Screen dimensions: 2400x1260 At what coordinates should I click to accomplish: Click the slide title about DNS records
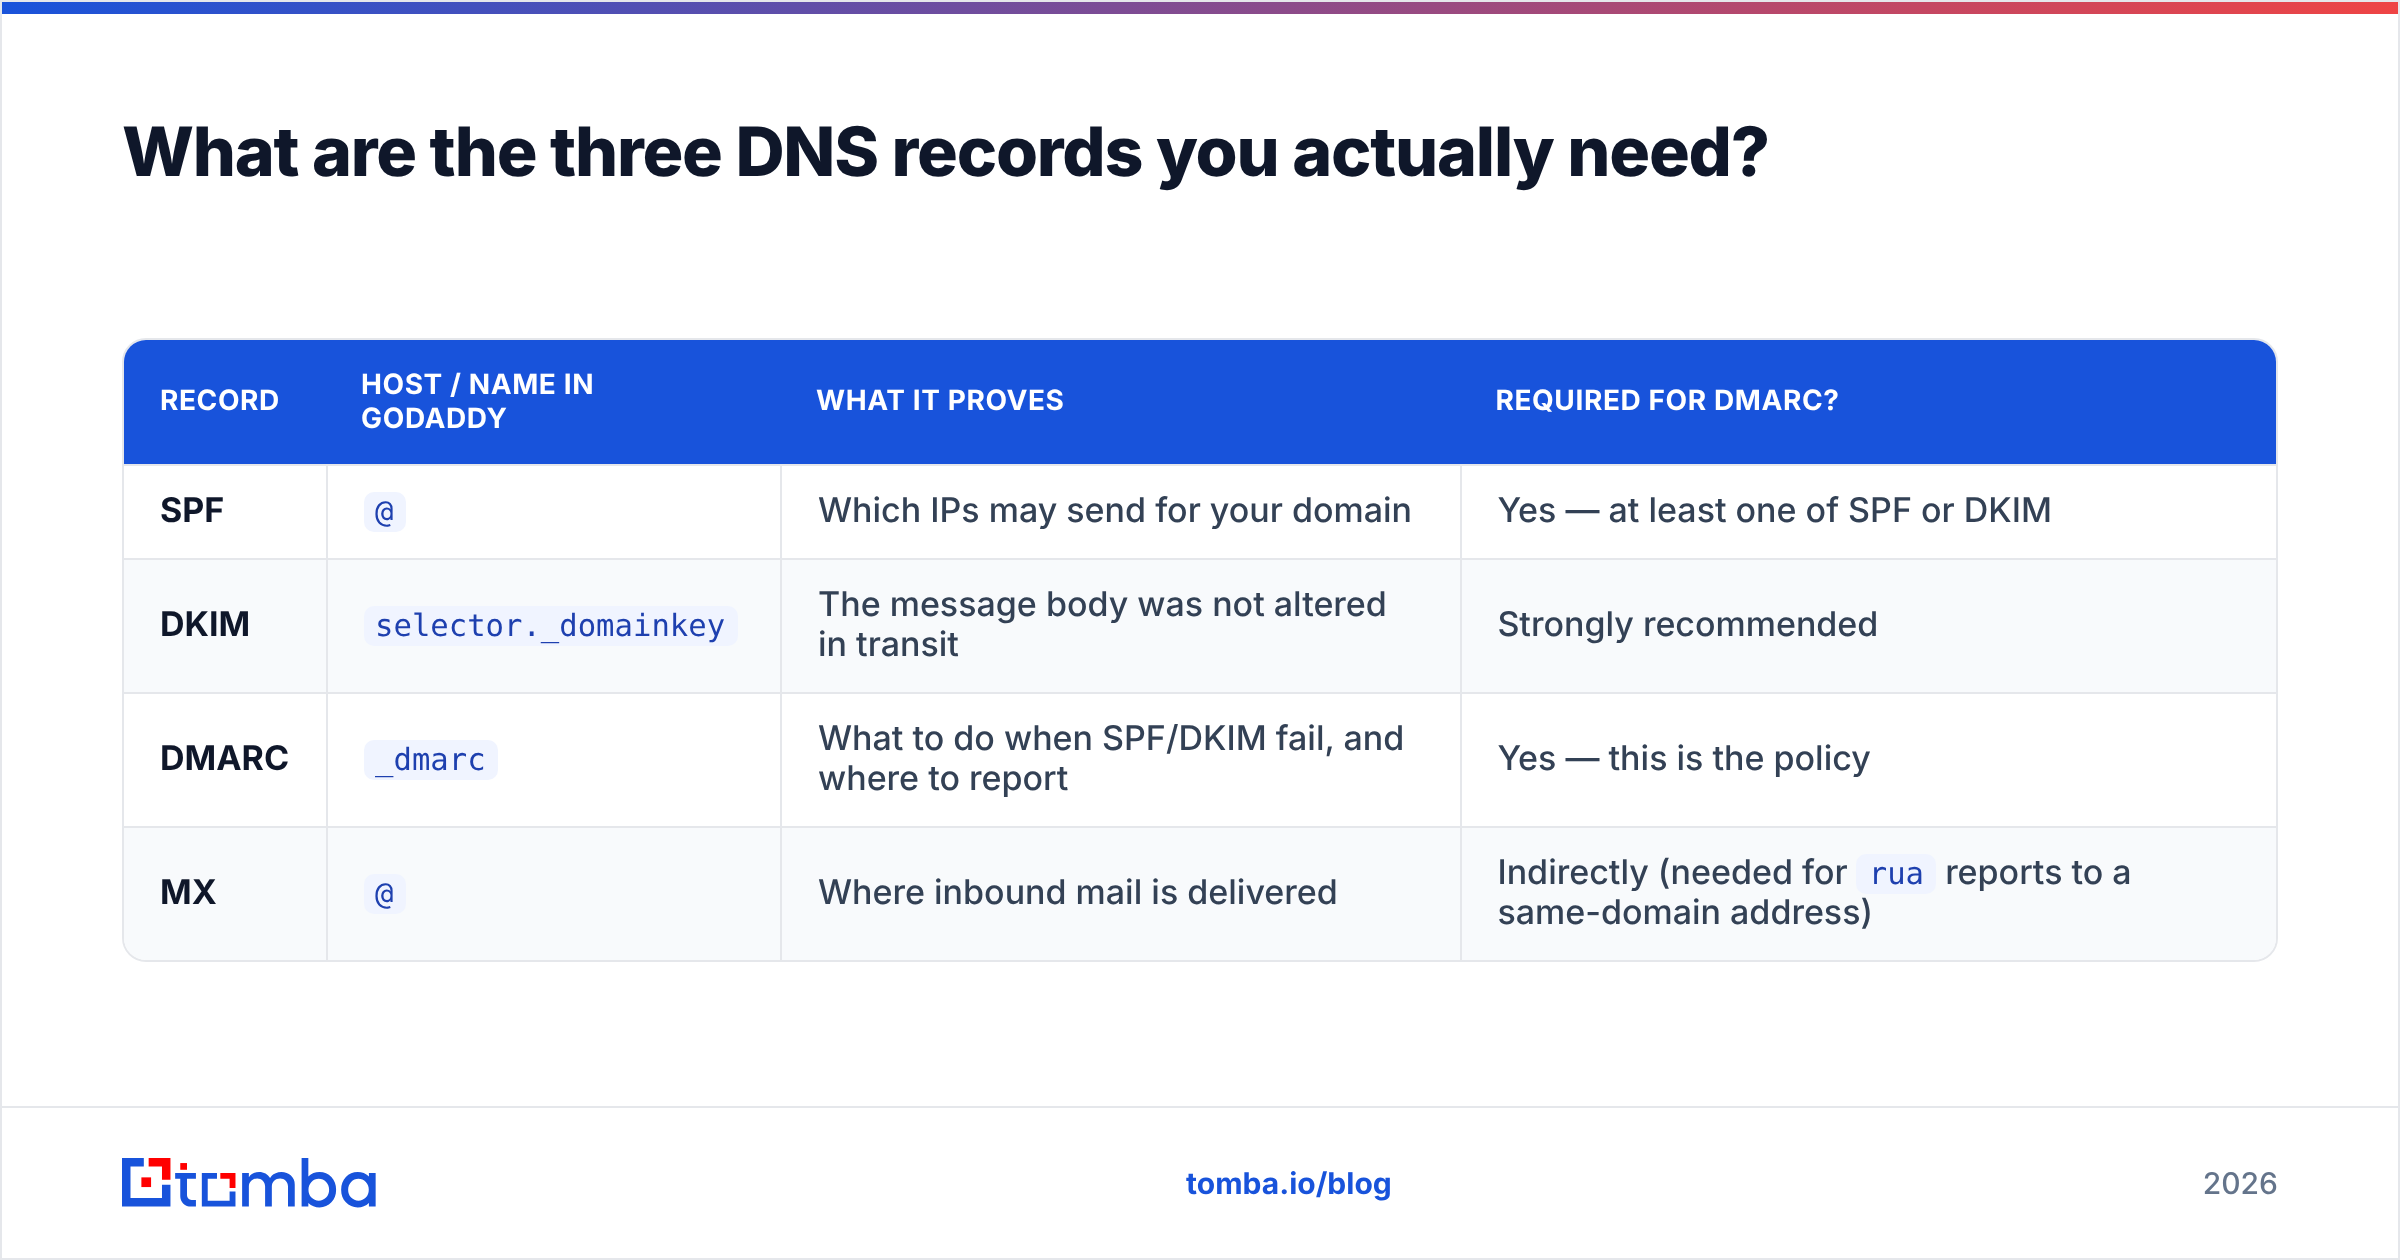(945, 153)
